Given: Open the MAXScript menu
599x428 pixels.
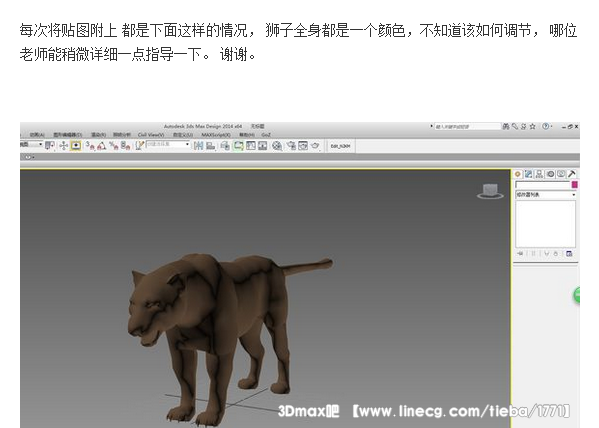Looking at the screenshot, I should pyautogui.click(x=216, y=135).
